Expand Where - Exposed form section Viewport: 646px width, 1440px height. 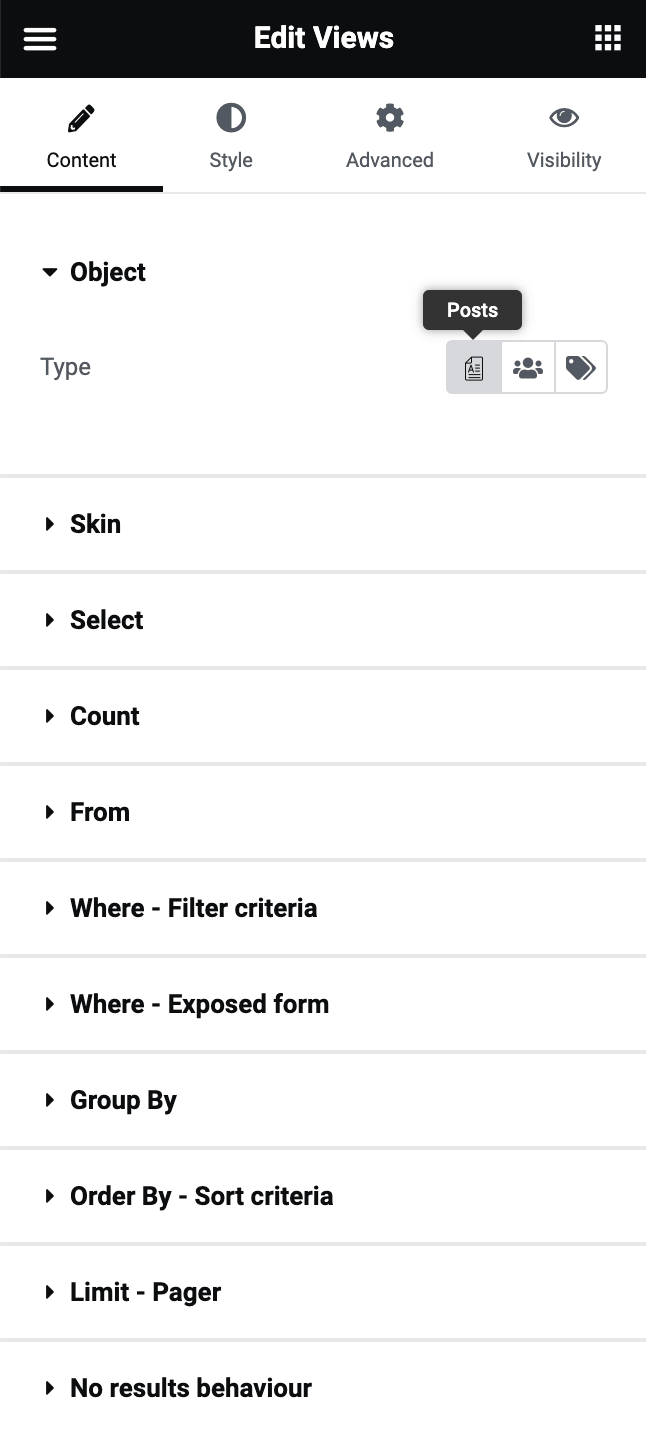[199, 1004]
